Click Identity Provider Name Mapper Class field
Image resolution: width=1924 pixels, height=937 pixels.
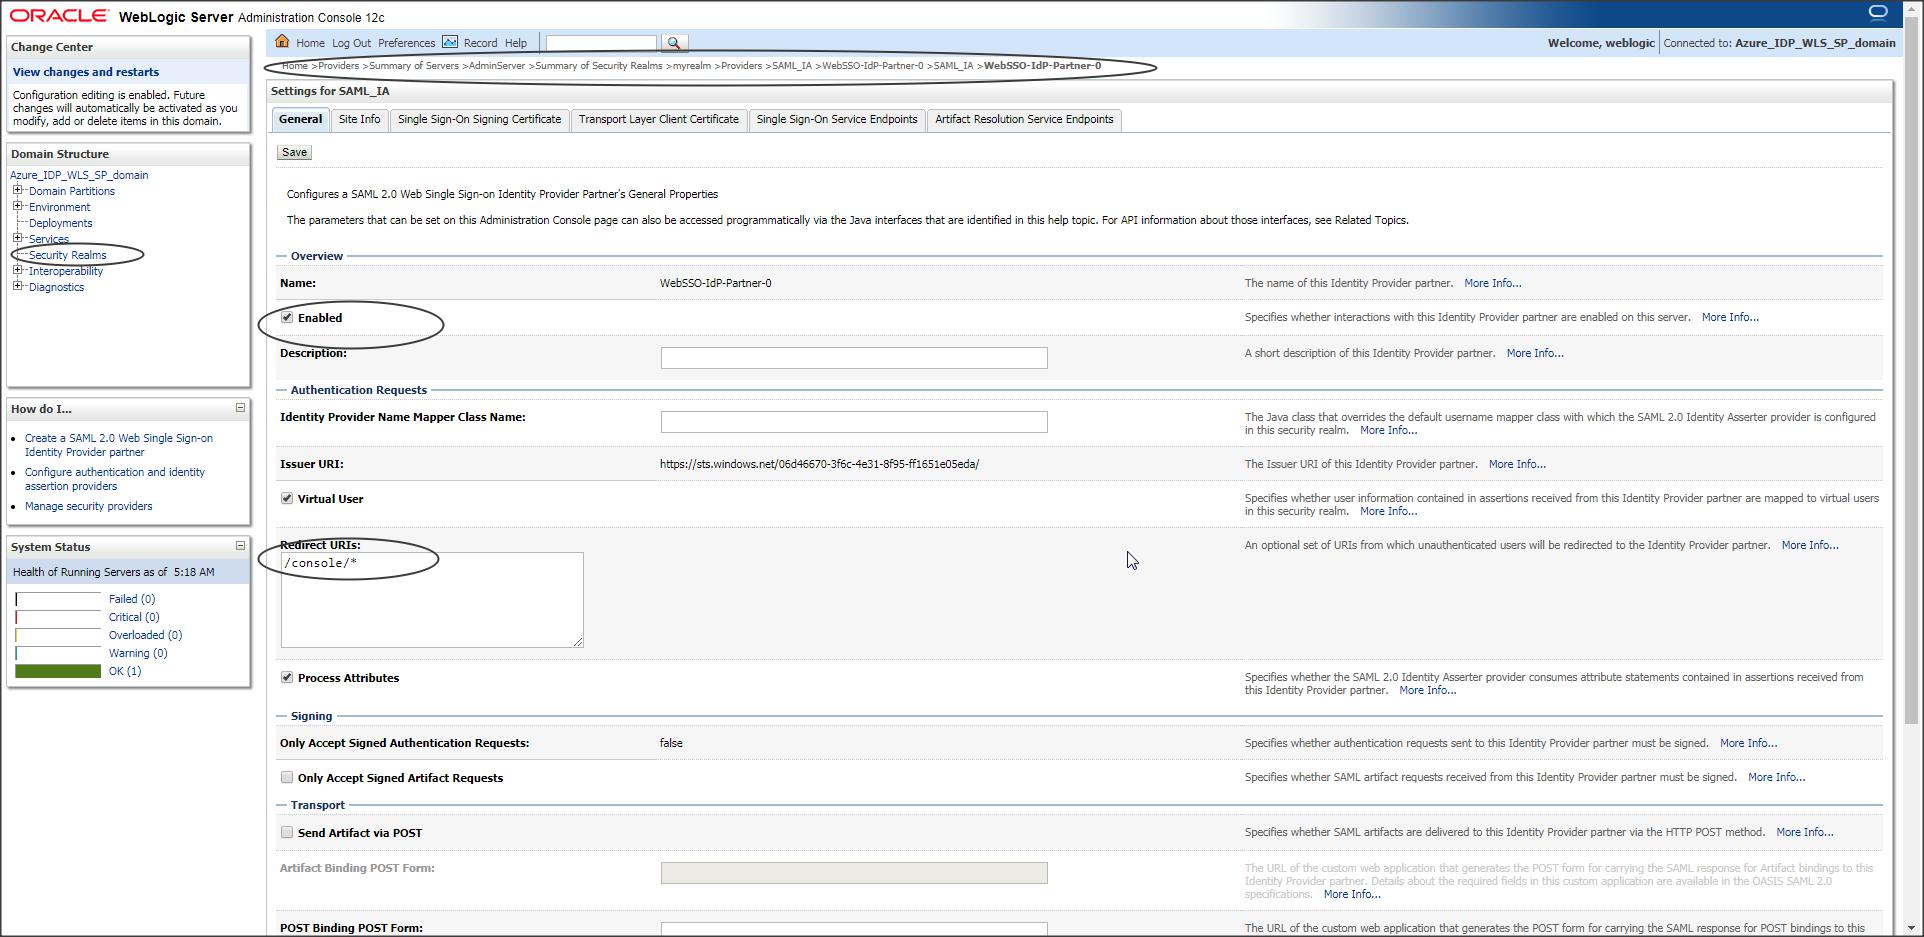[x=854, y=422]
